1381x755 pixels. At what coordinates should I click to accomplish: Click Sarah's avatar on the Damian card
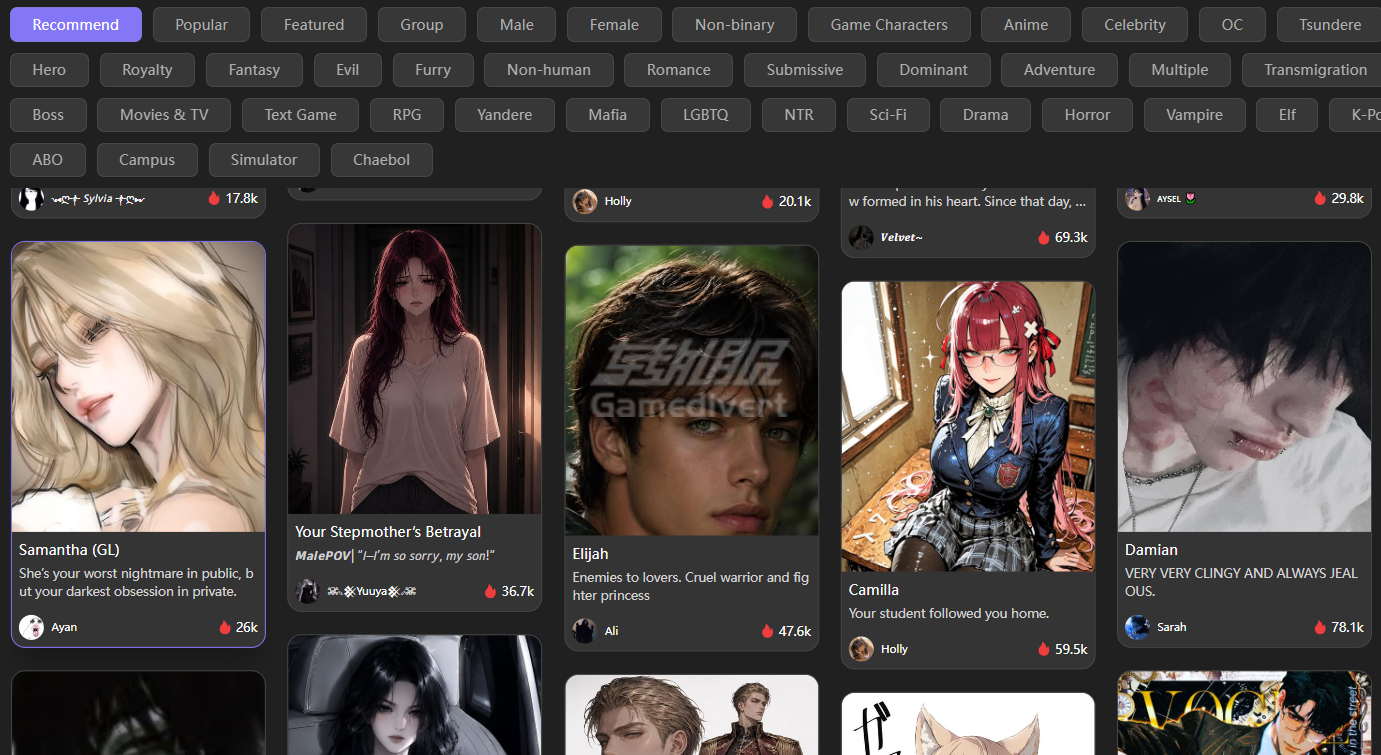(x=1138, y=627)
